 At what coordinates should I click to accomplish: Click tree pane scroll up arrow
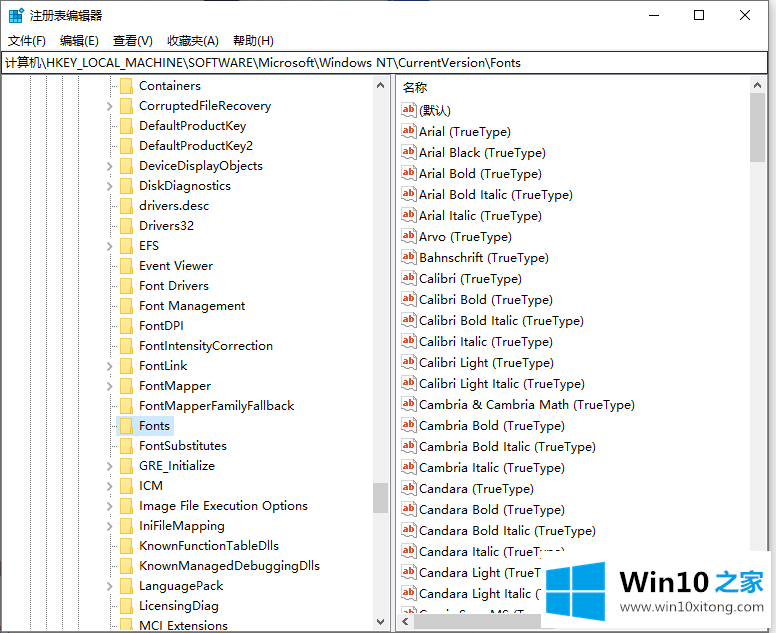click(x=380, y=85)
